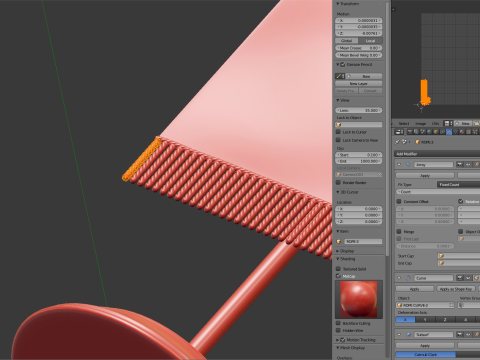
Task: Enable Hidden Wire checkbox
Action: 338,330
